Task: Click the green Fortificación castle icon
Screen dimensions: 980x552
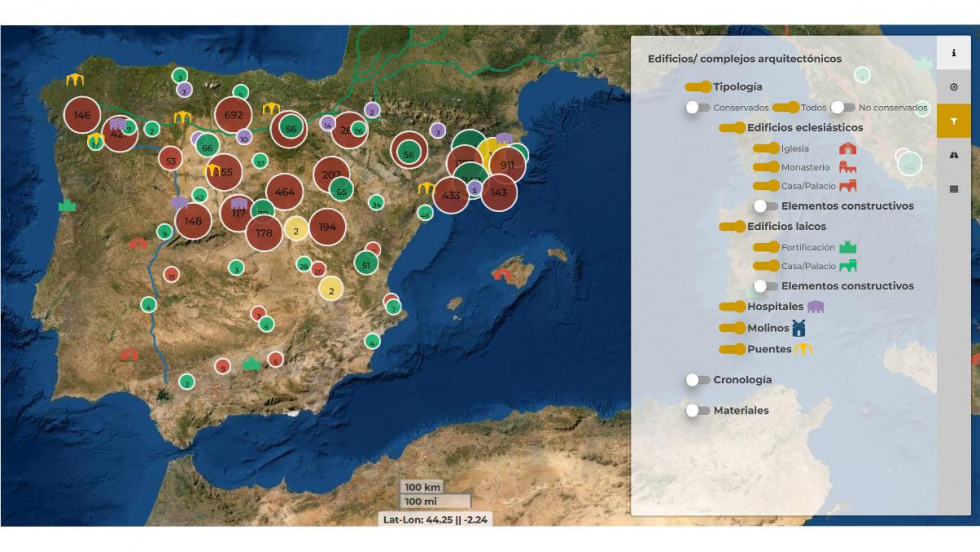Action: coord(848,247)
